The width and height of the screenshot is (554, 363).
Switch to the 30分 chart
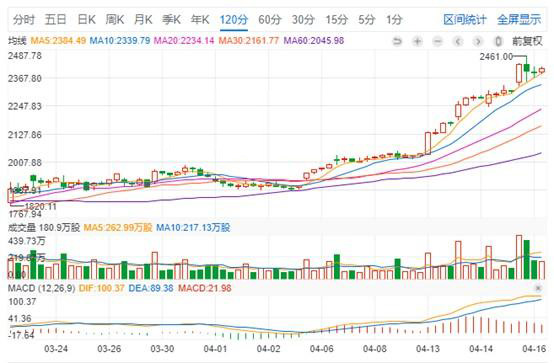(x=303, y=19)
